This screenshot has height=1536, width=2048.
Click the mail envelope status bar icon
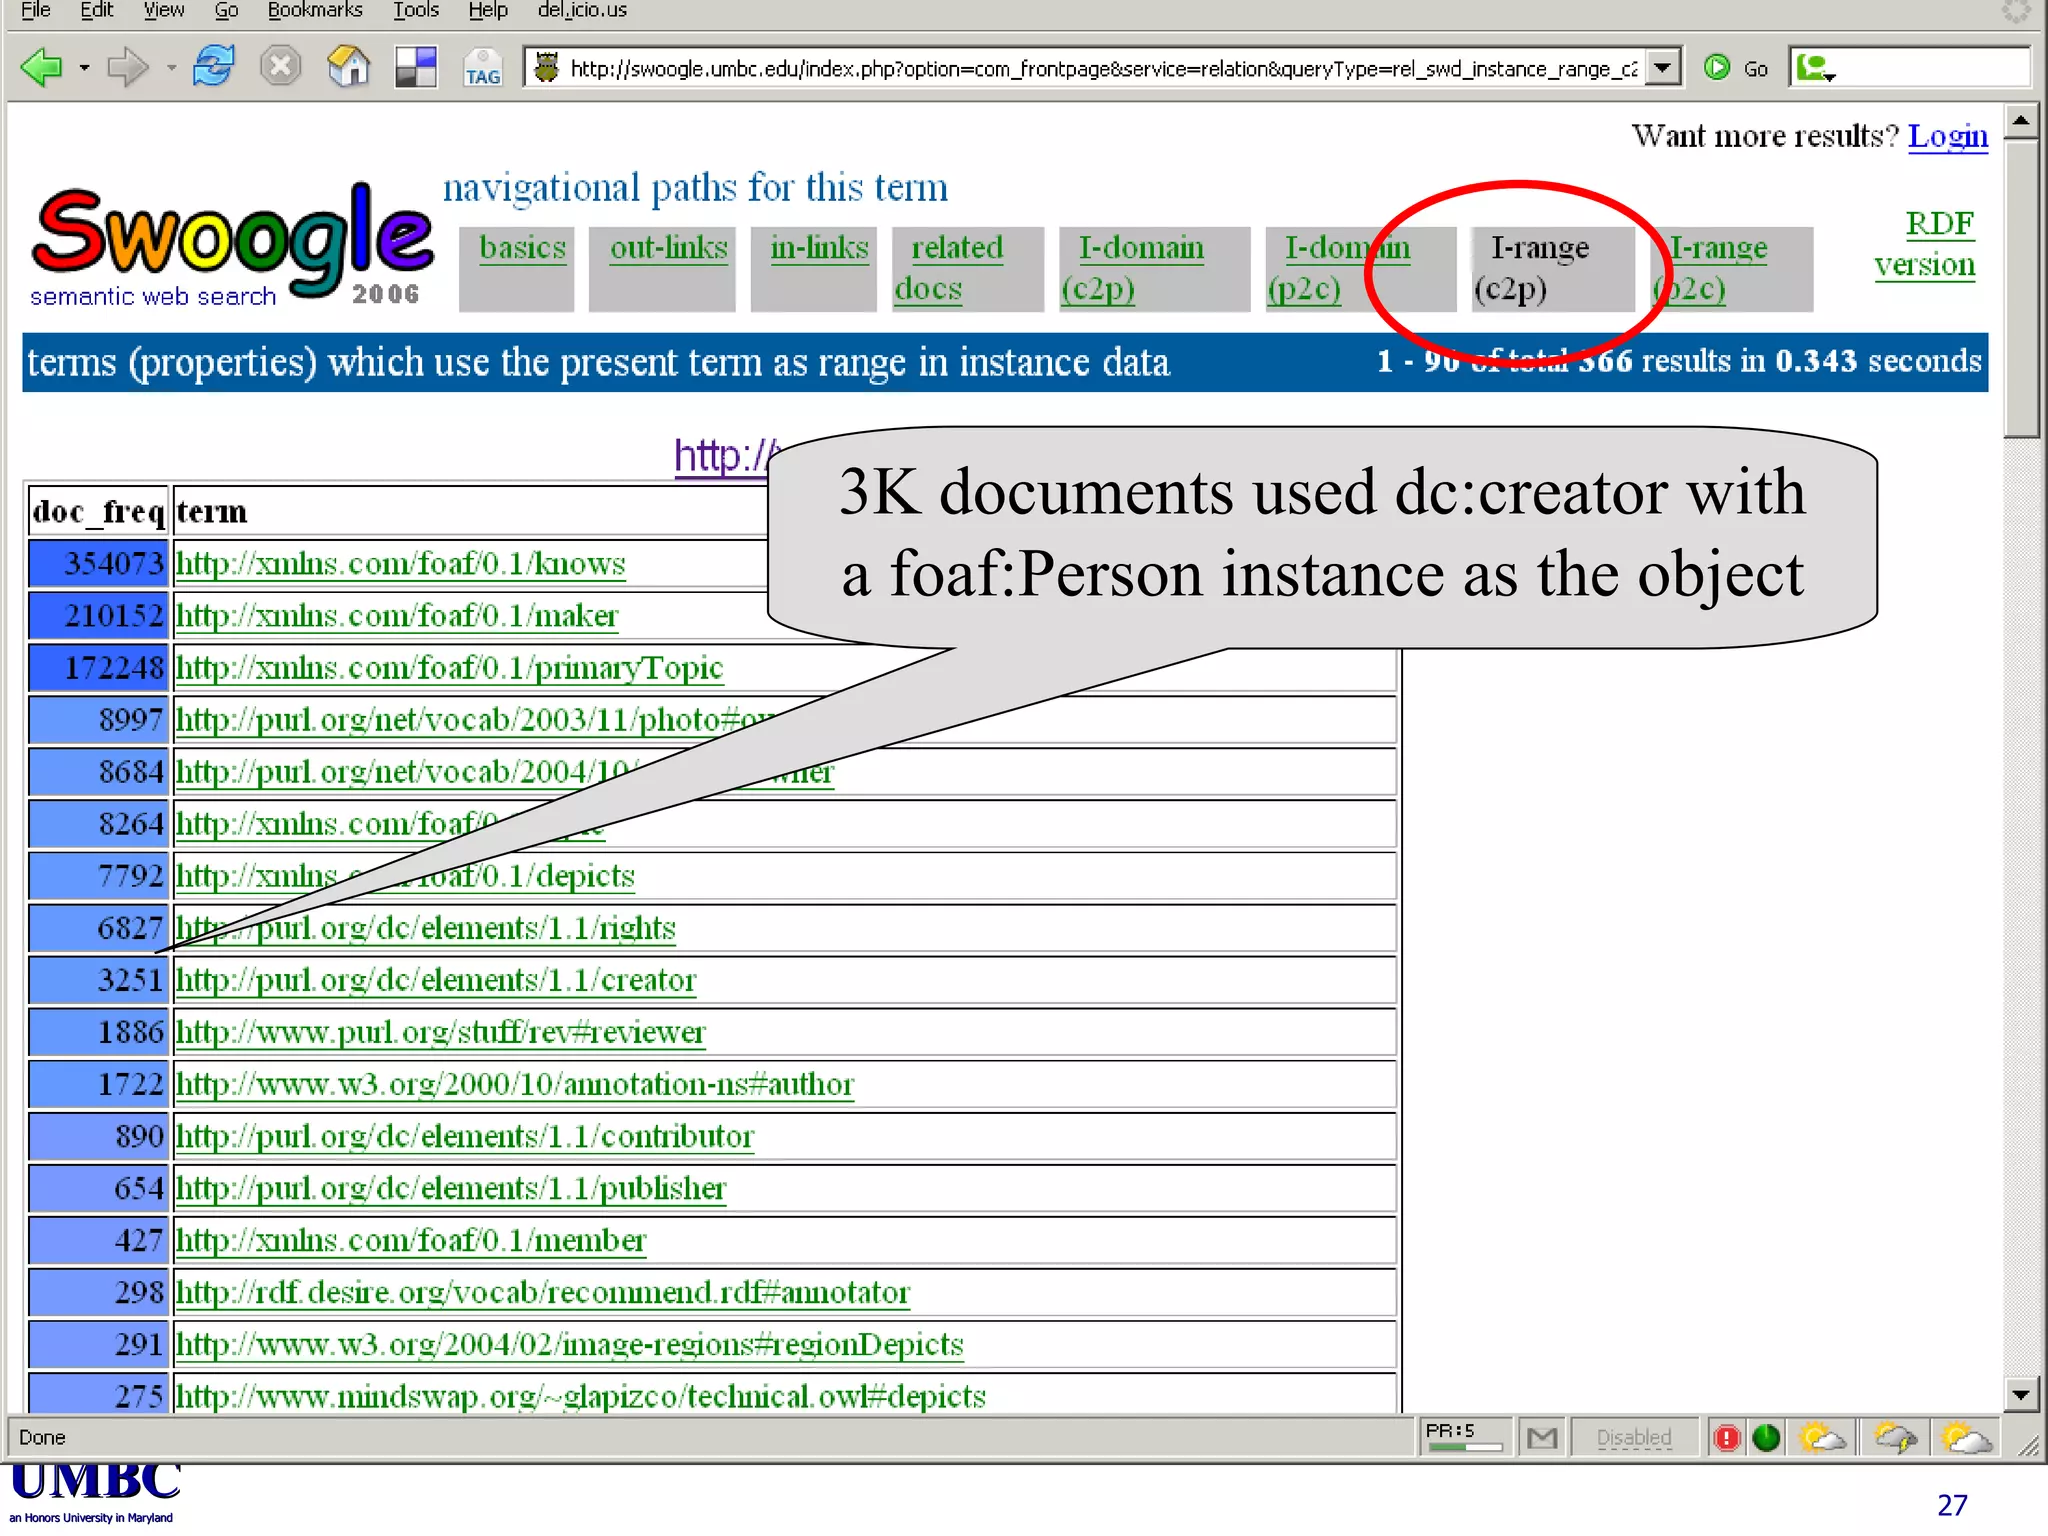1541,1438
